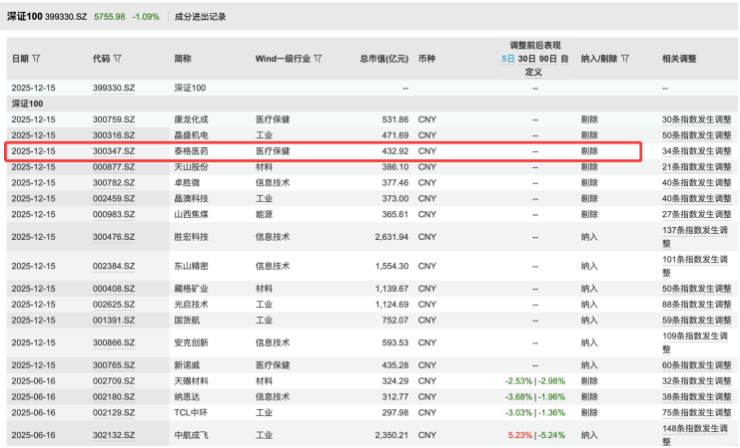The height and width of the screenshot is (448, 740).
Task: Open 30条指数发生调整 for 康龙化成
Action: [697, 119]
